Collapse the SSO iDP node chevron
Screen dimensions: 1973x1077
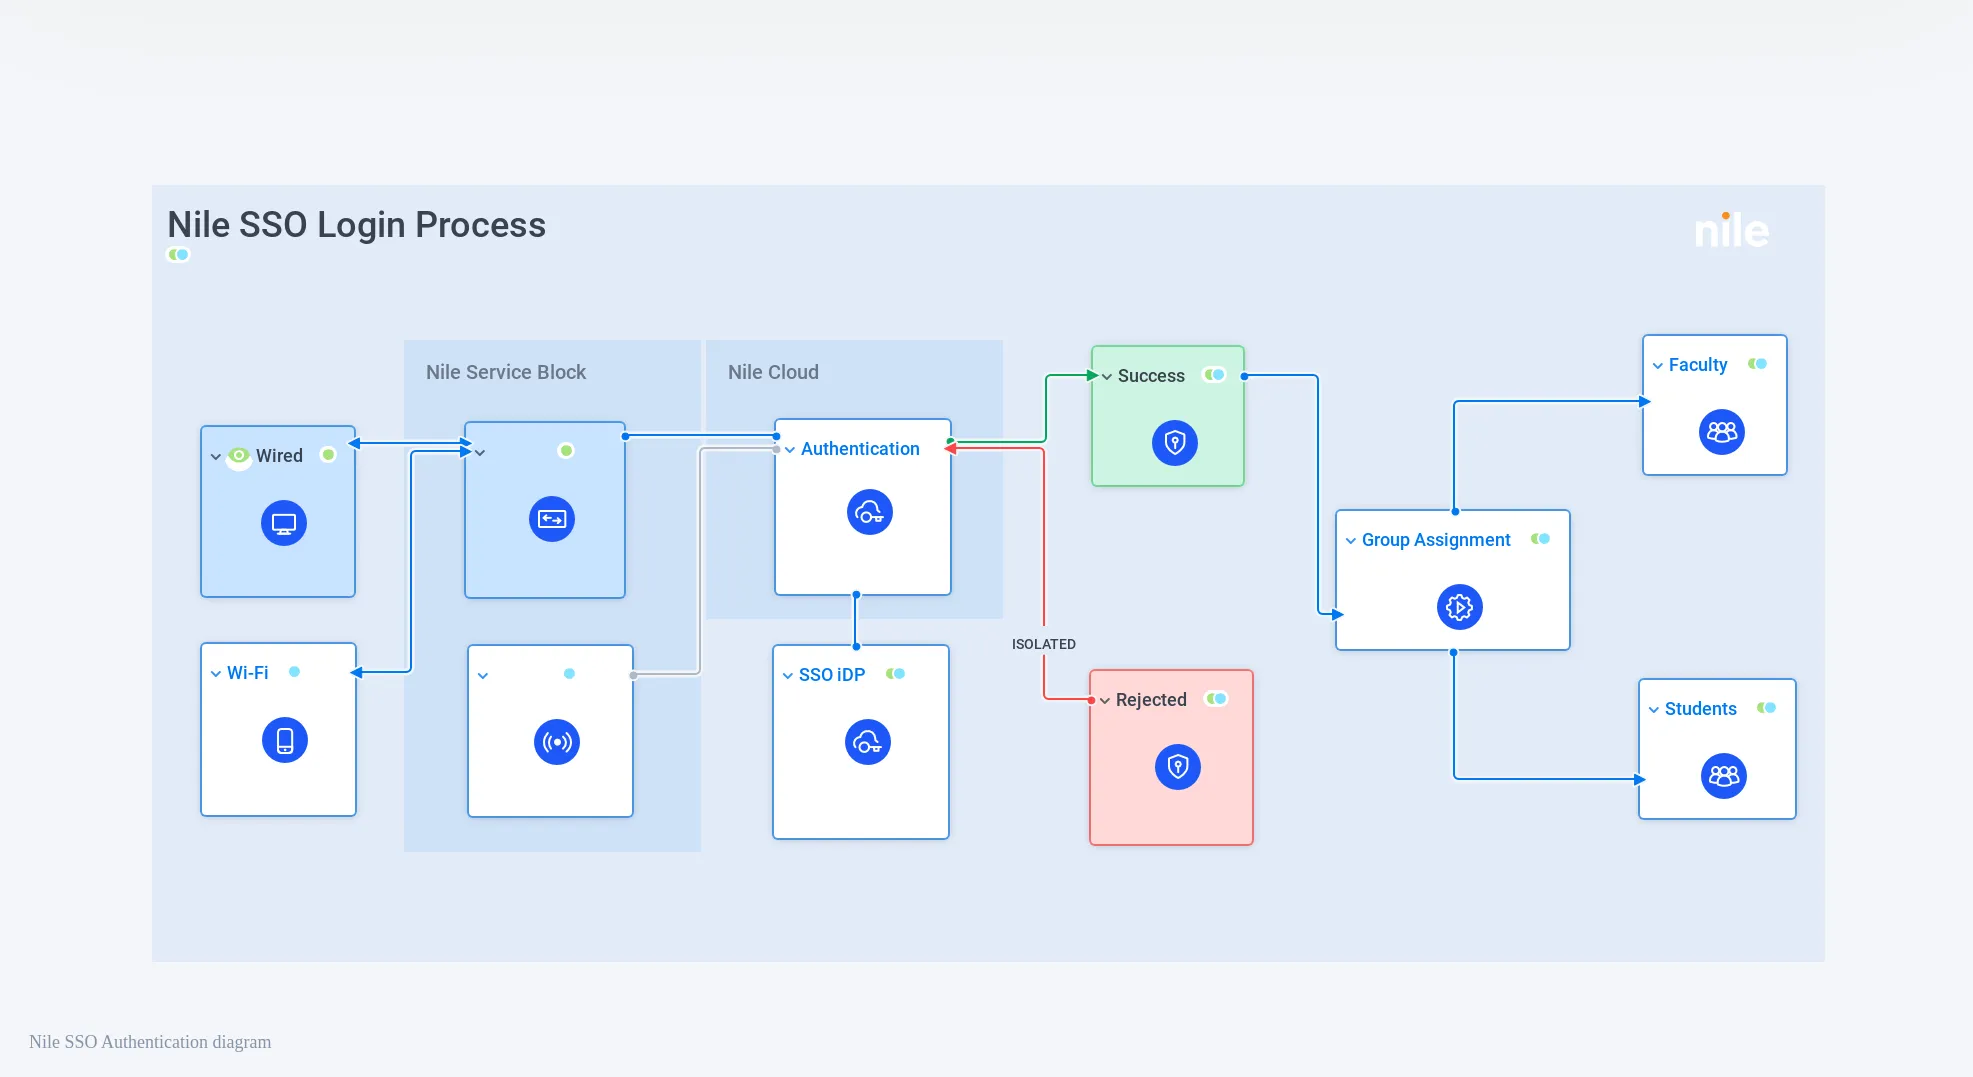[788, 676]
